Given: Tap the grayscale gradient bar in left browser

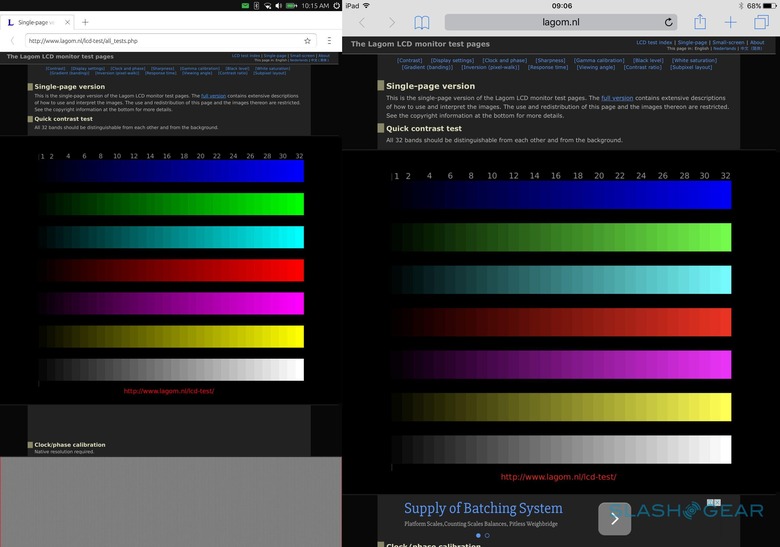Looking at the screenshot, I should [x=171, y=369].
